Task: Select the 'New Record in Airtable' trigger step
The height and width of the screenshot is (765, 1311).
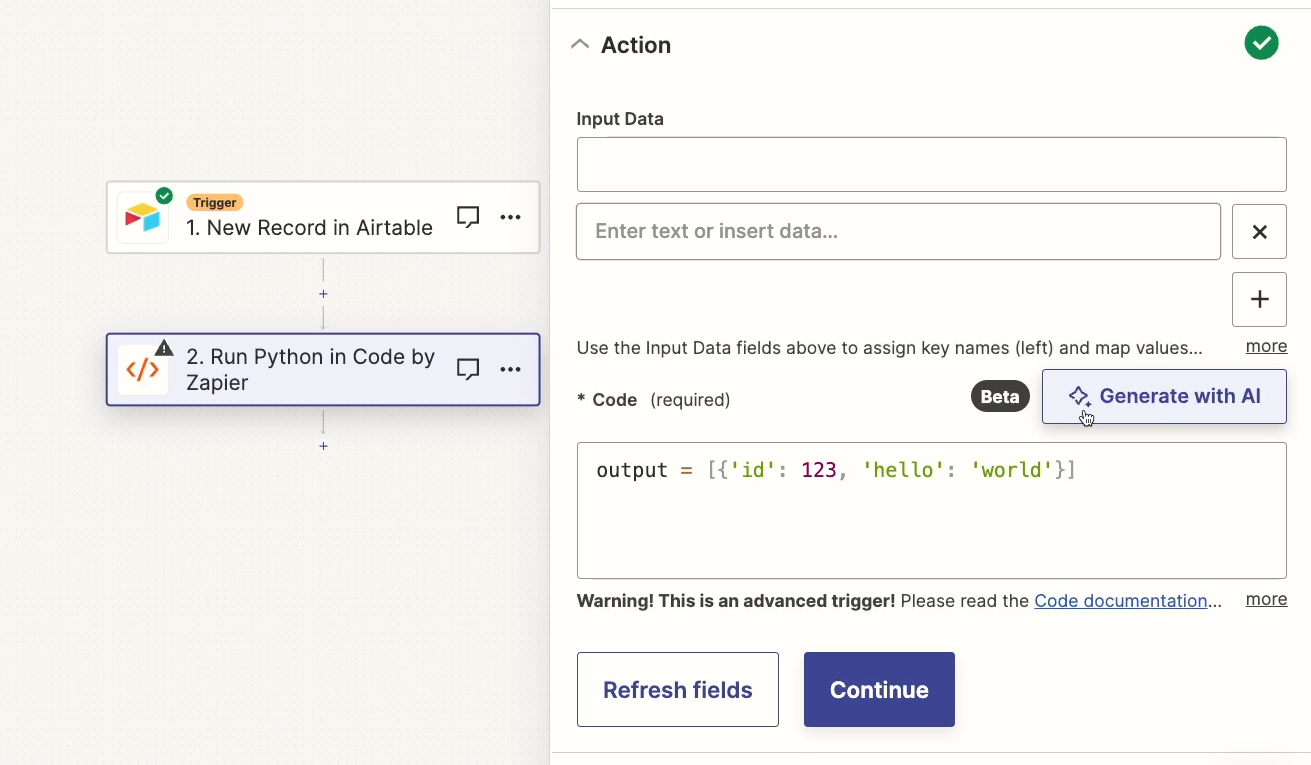Action: click(323, 217)
